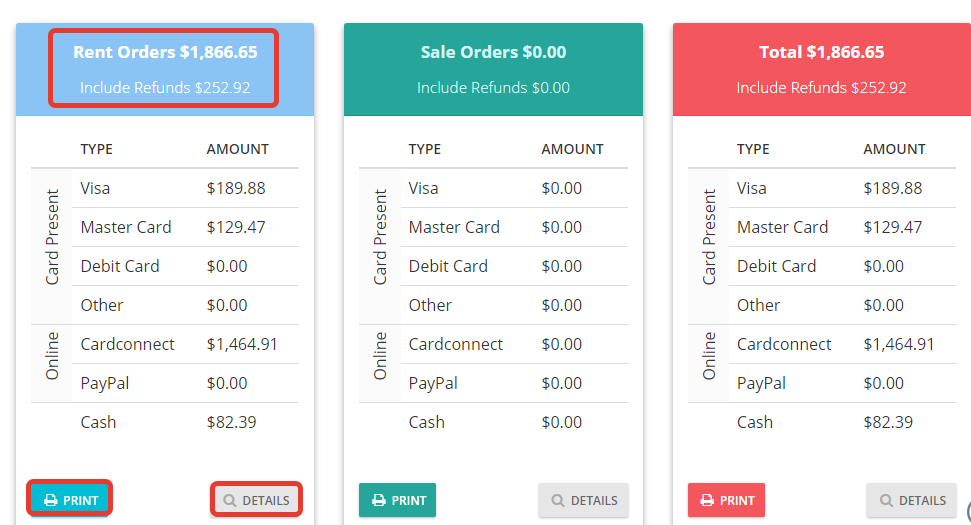Click magnifier icon on Rent Orders Details

pyautogui.click(x=230, y=500)
